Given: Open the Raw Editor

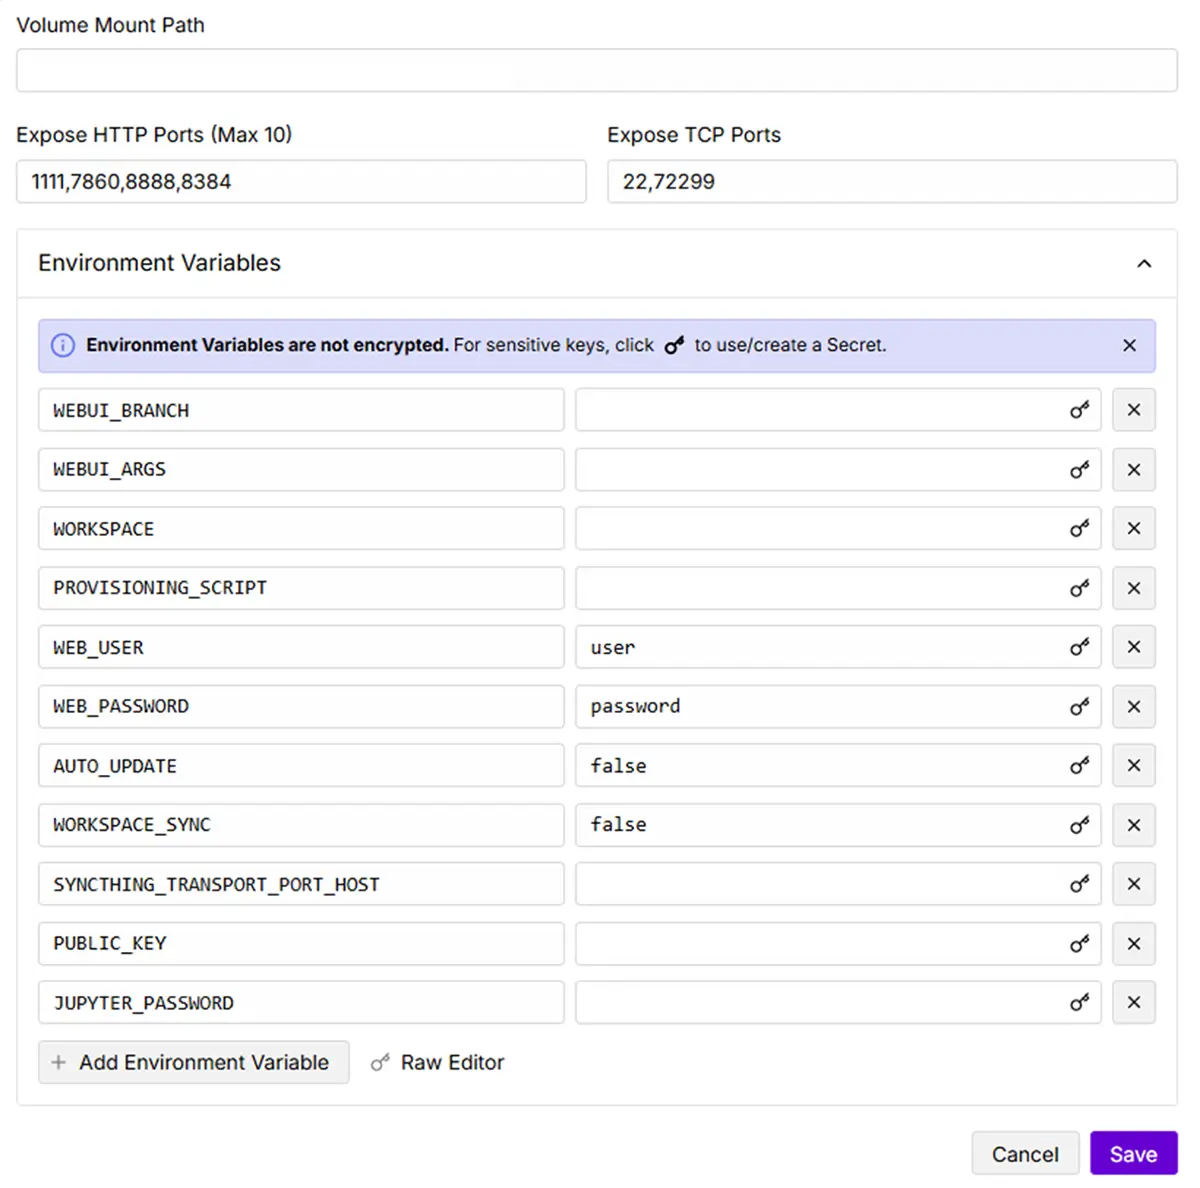Looking at the screenshot, I should tap(438, 1062).
